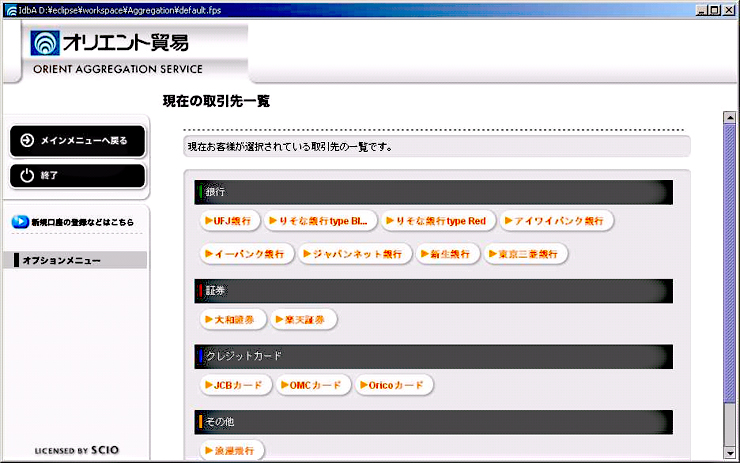Click the circular arrow icon on メインメニュー button
This screenshot has width=740, height=463.
coord(27,140)
